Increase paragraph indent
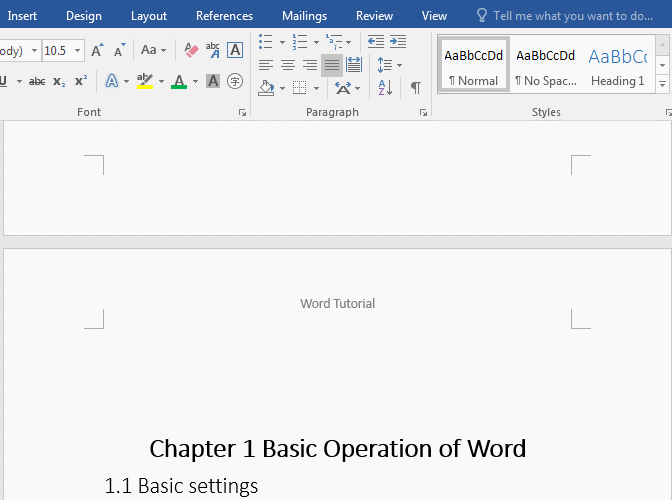The height and width of the screenshot is (500, 672). 398,42
